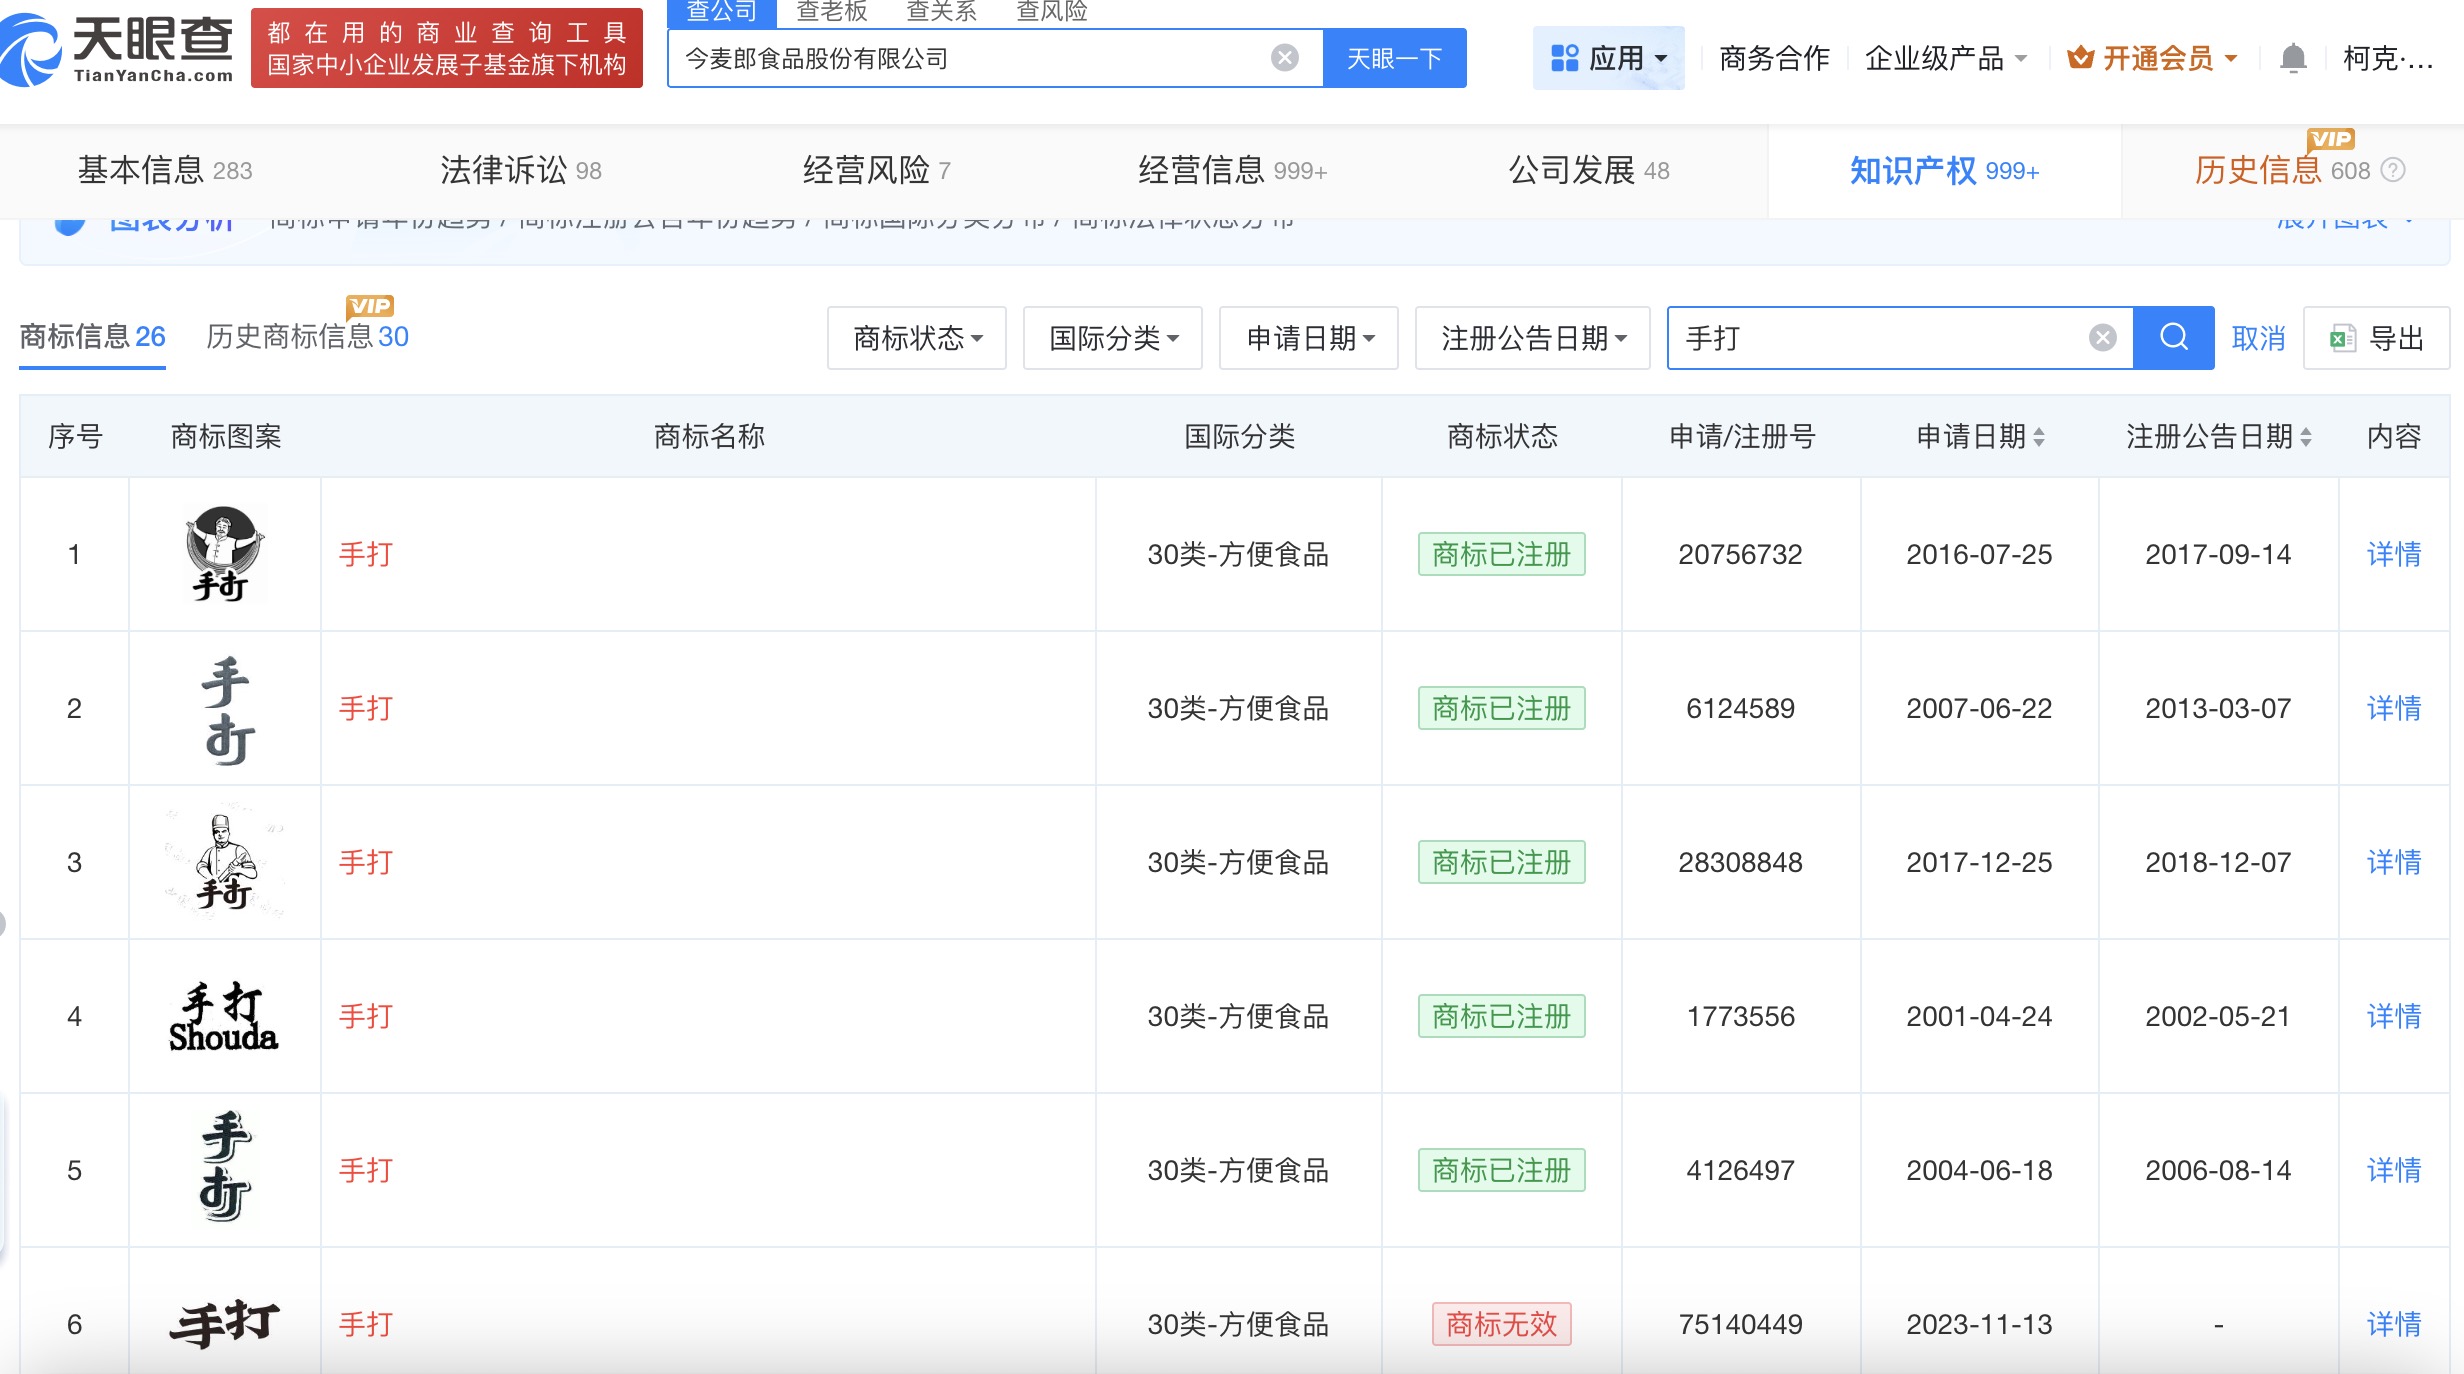Click the TianYanCha logo icon
This screenshot has height=1374, width=2464.
coord(32,50)
